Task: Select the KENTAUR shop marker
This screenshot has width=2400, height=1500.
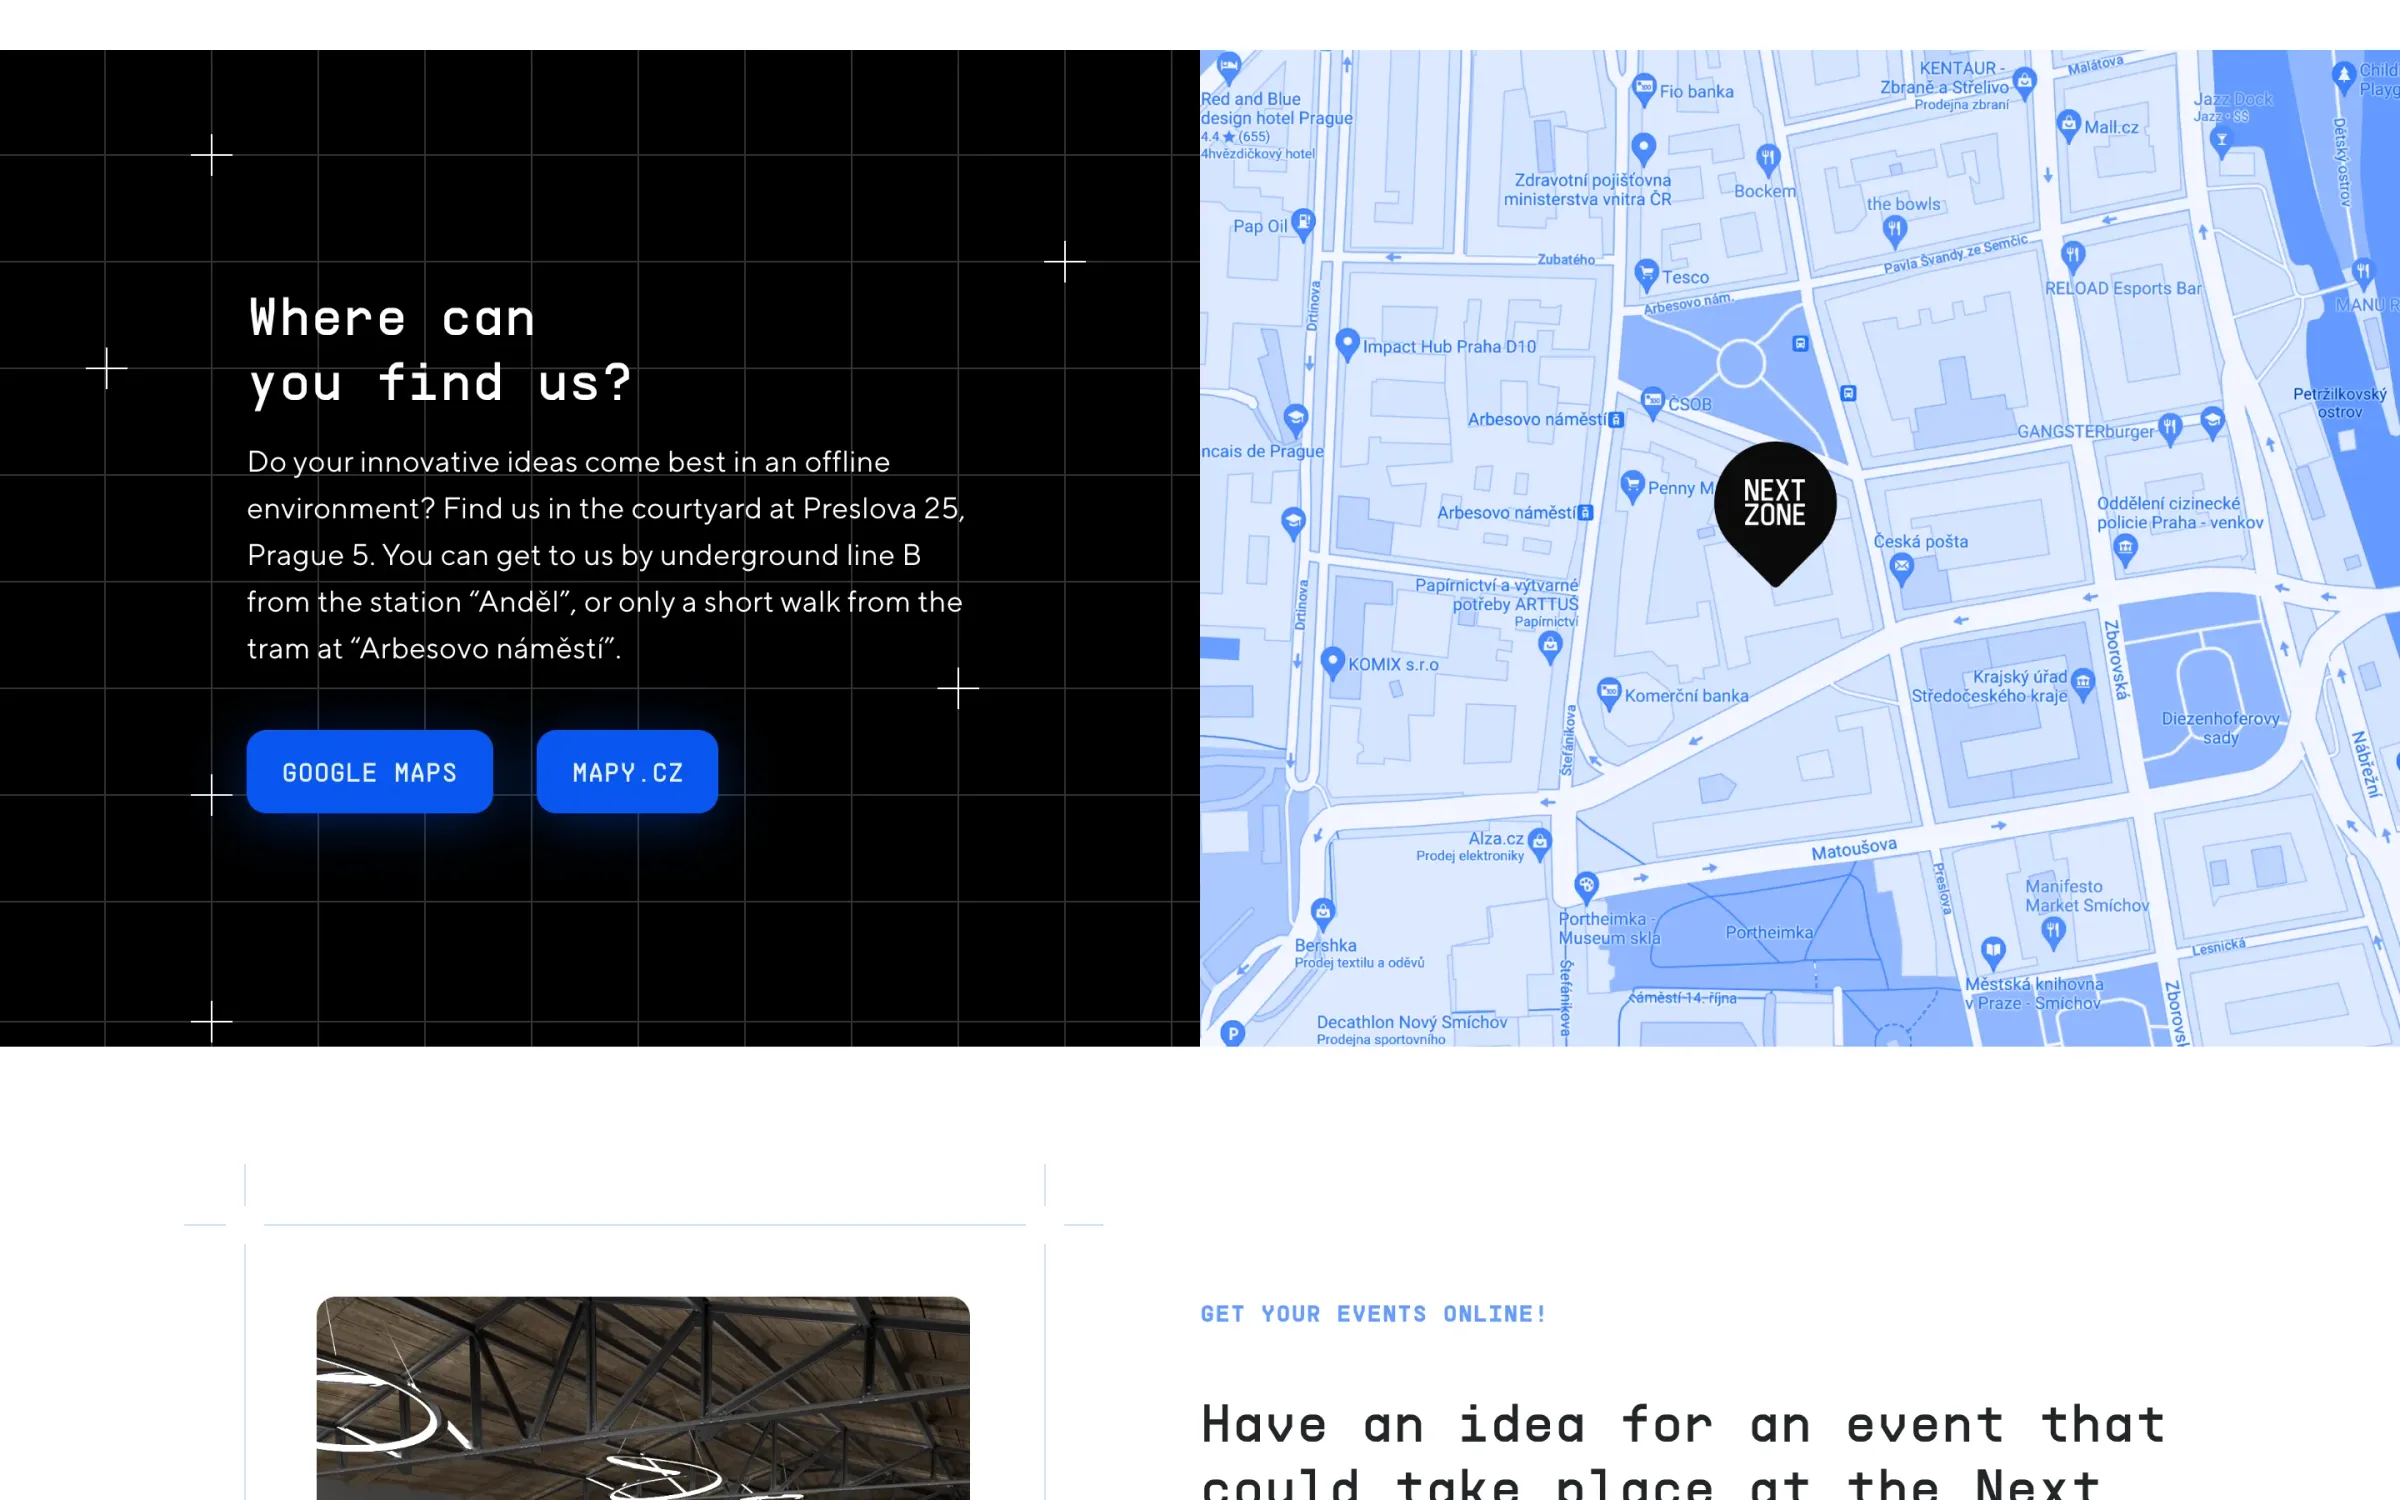Action: pyautogui.click(x=2025, y=82)
